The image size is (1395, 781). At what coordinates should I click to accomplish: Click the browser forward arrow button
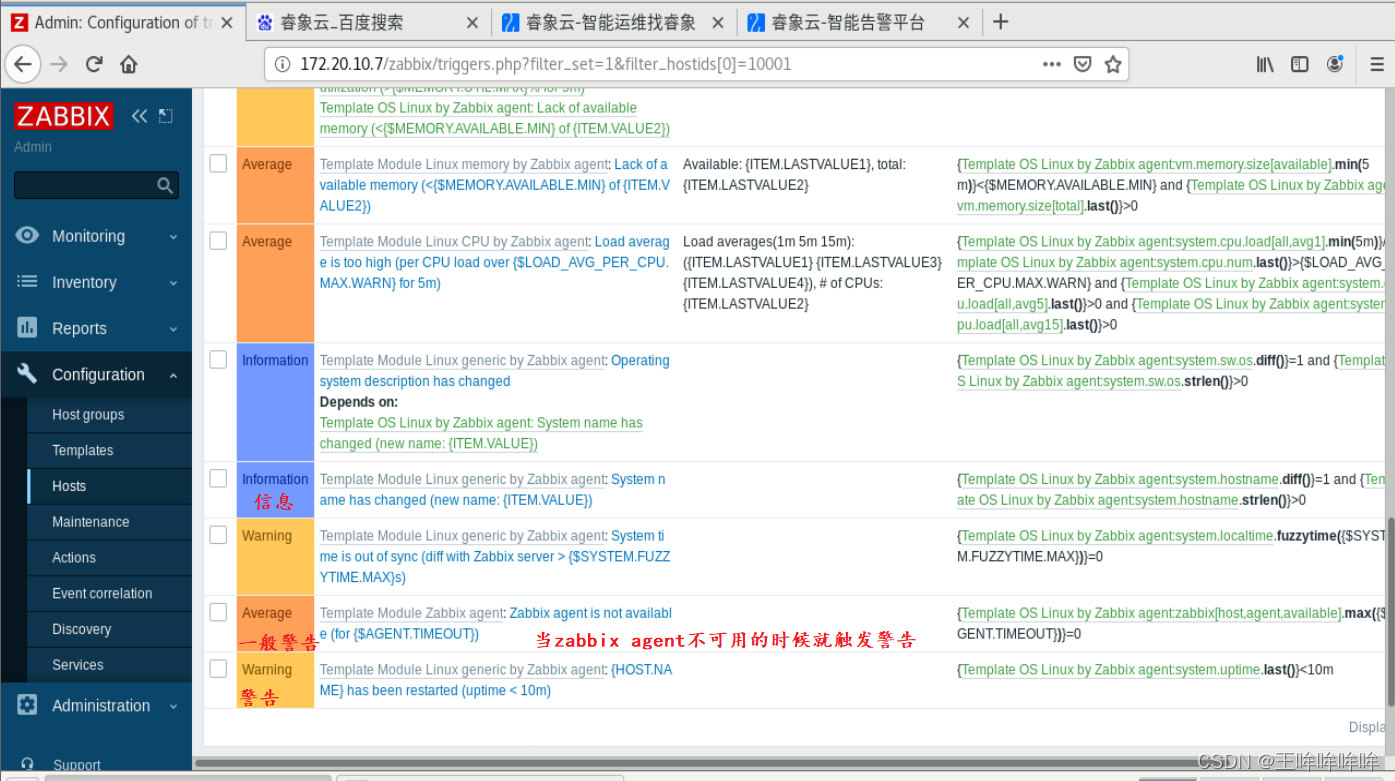pyautogui.click(x=59, y=64)
